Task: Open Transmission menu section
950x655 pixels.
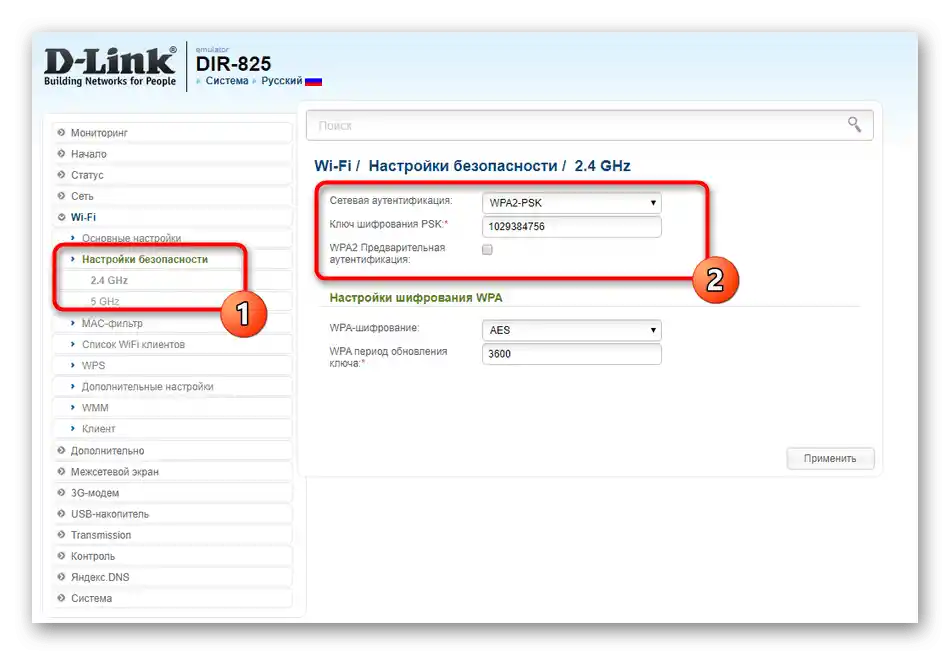Action: [x=101, y=535]
